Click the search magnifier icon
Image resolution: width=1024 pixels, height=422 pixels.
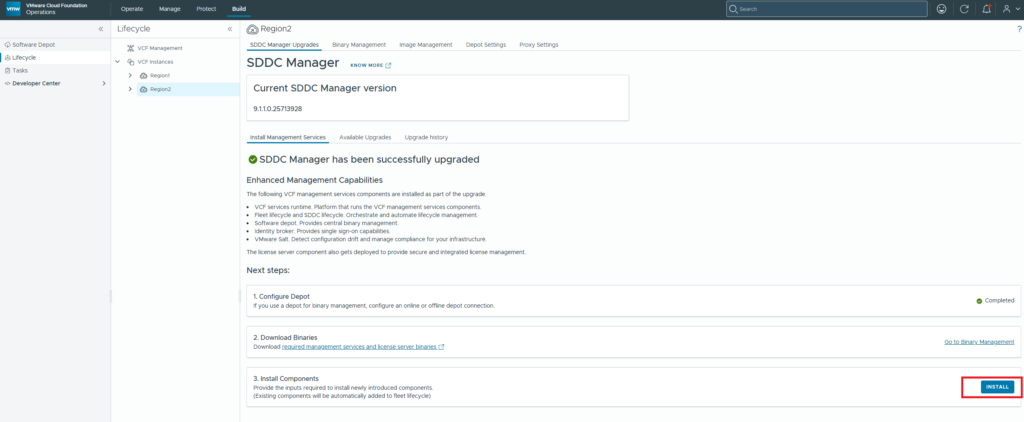click(733, 9)
